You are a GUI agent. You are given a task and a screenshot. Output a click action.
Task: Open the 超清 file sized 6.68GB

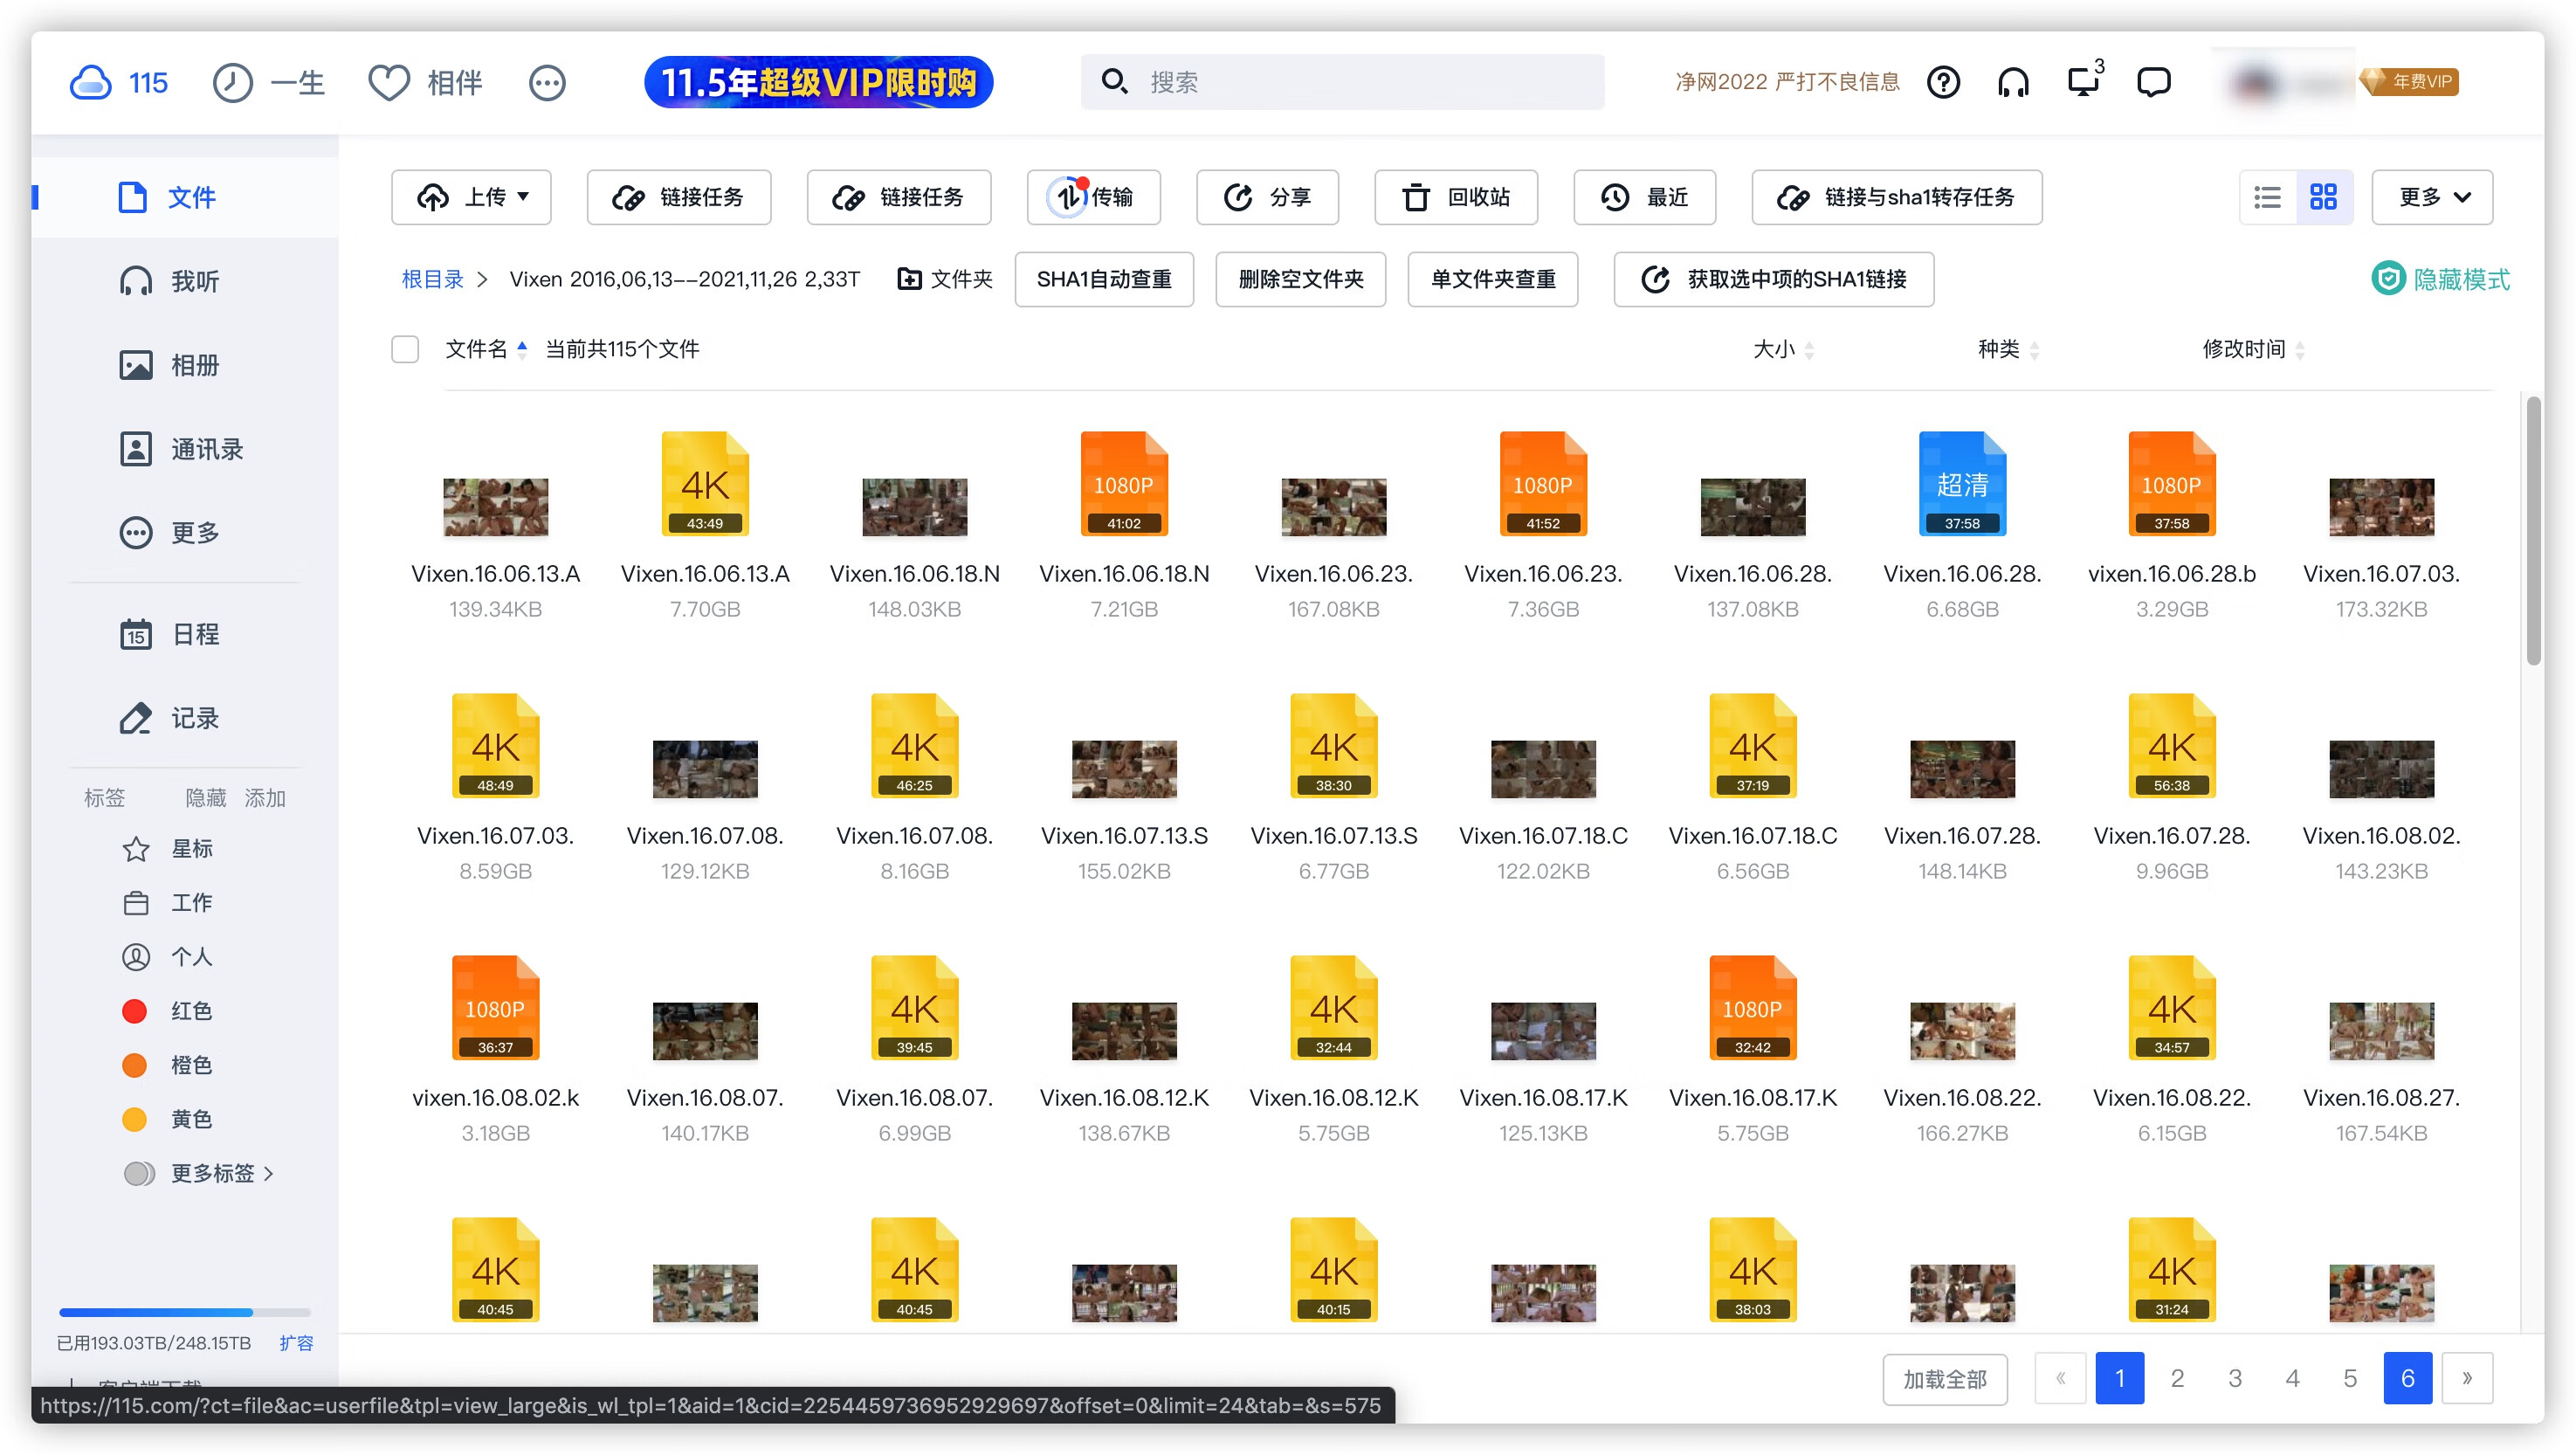1962,484
